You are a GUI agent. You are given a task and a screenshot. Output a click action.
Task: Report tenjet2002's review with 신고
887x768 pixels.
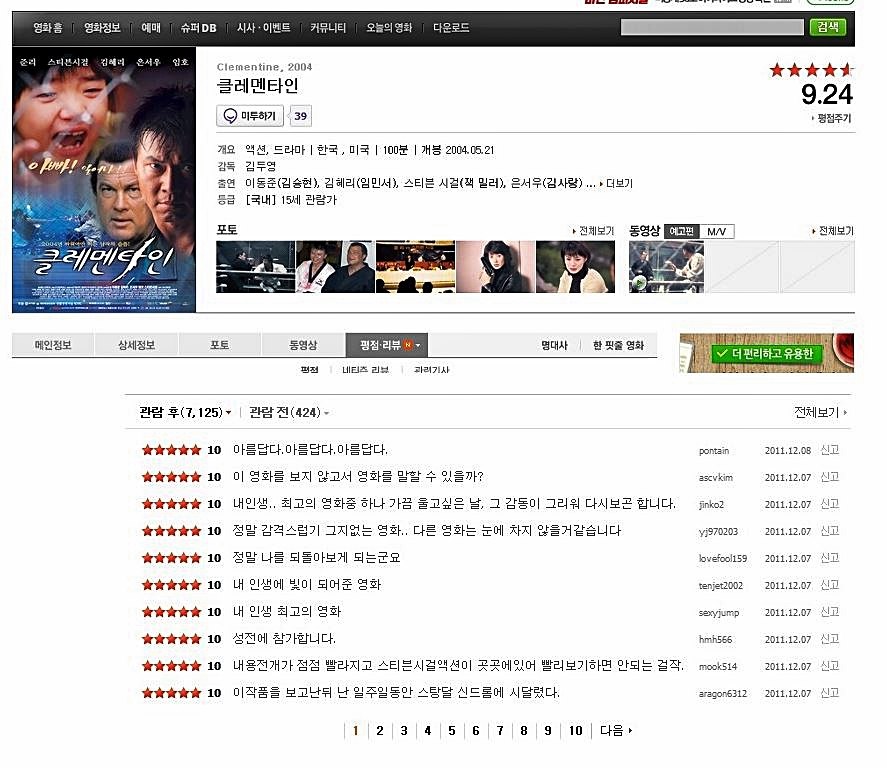point(830,585)
